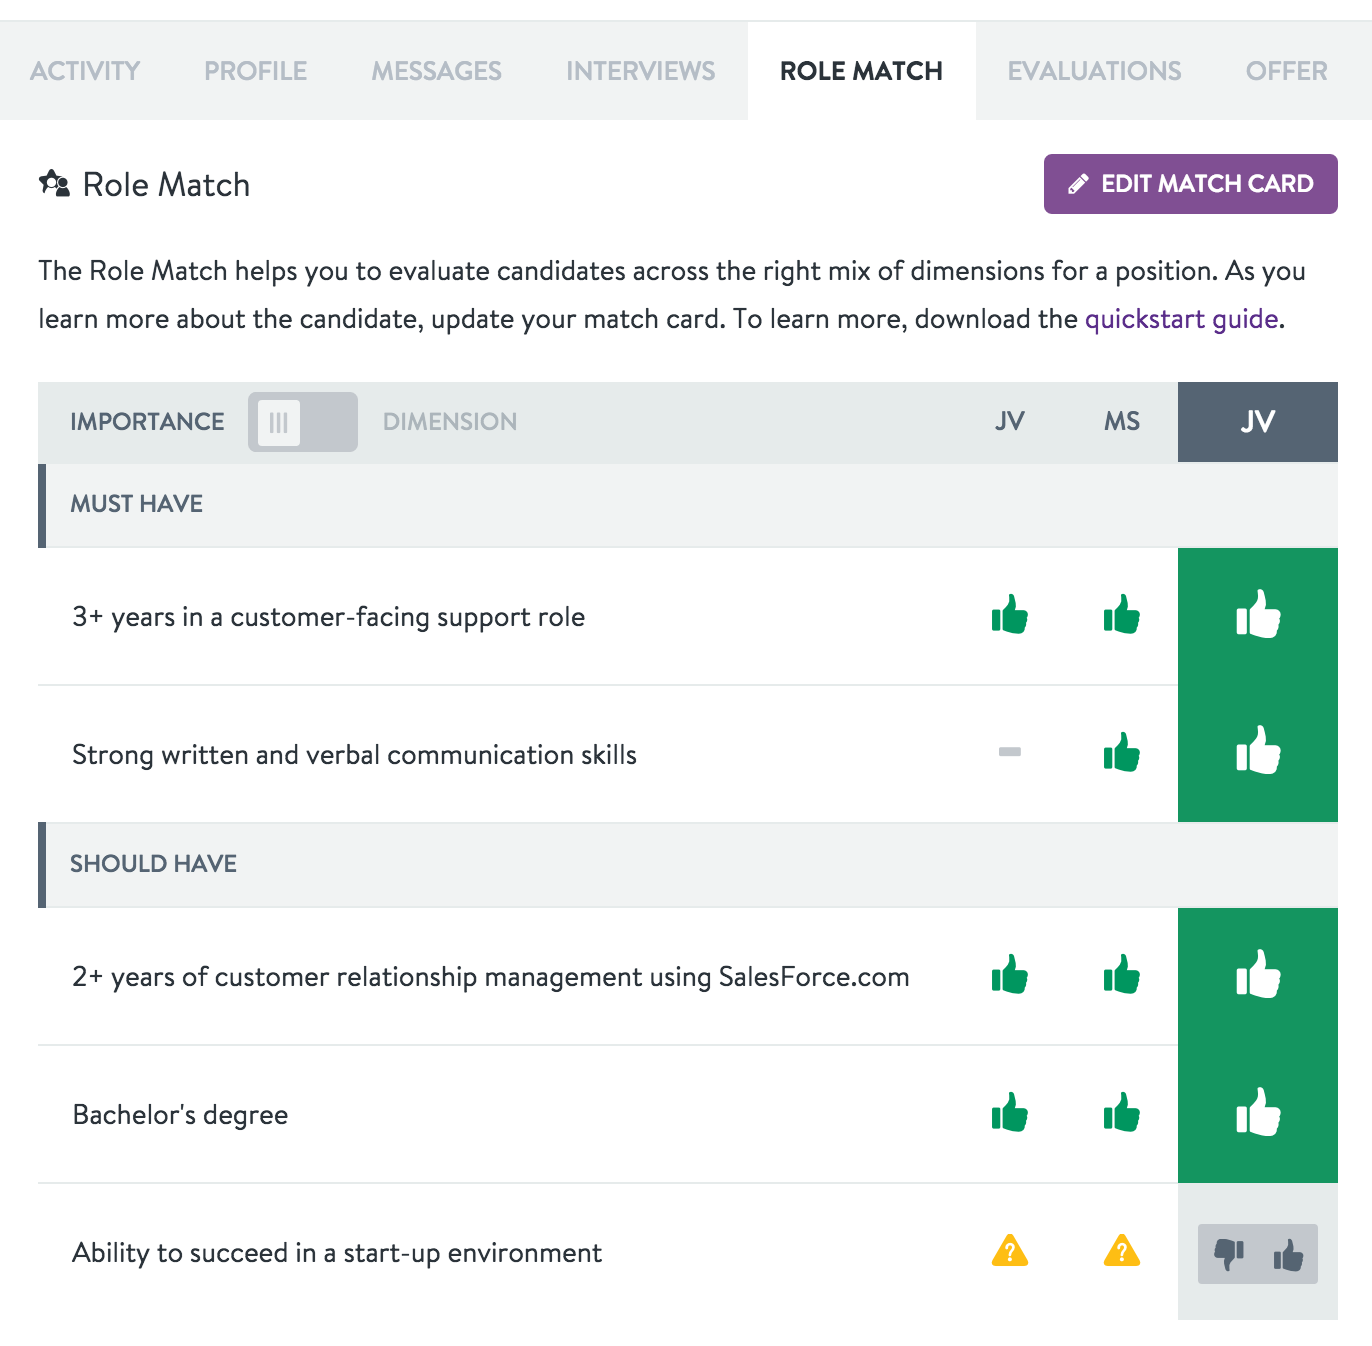
Task: Toggle the Importance/Dimension switch
Action: [x=302, y=422]
